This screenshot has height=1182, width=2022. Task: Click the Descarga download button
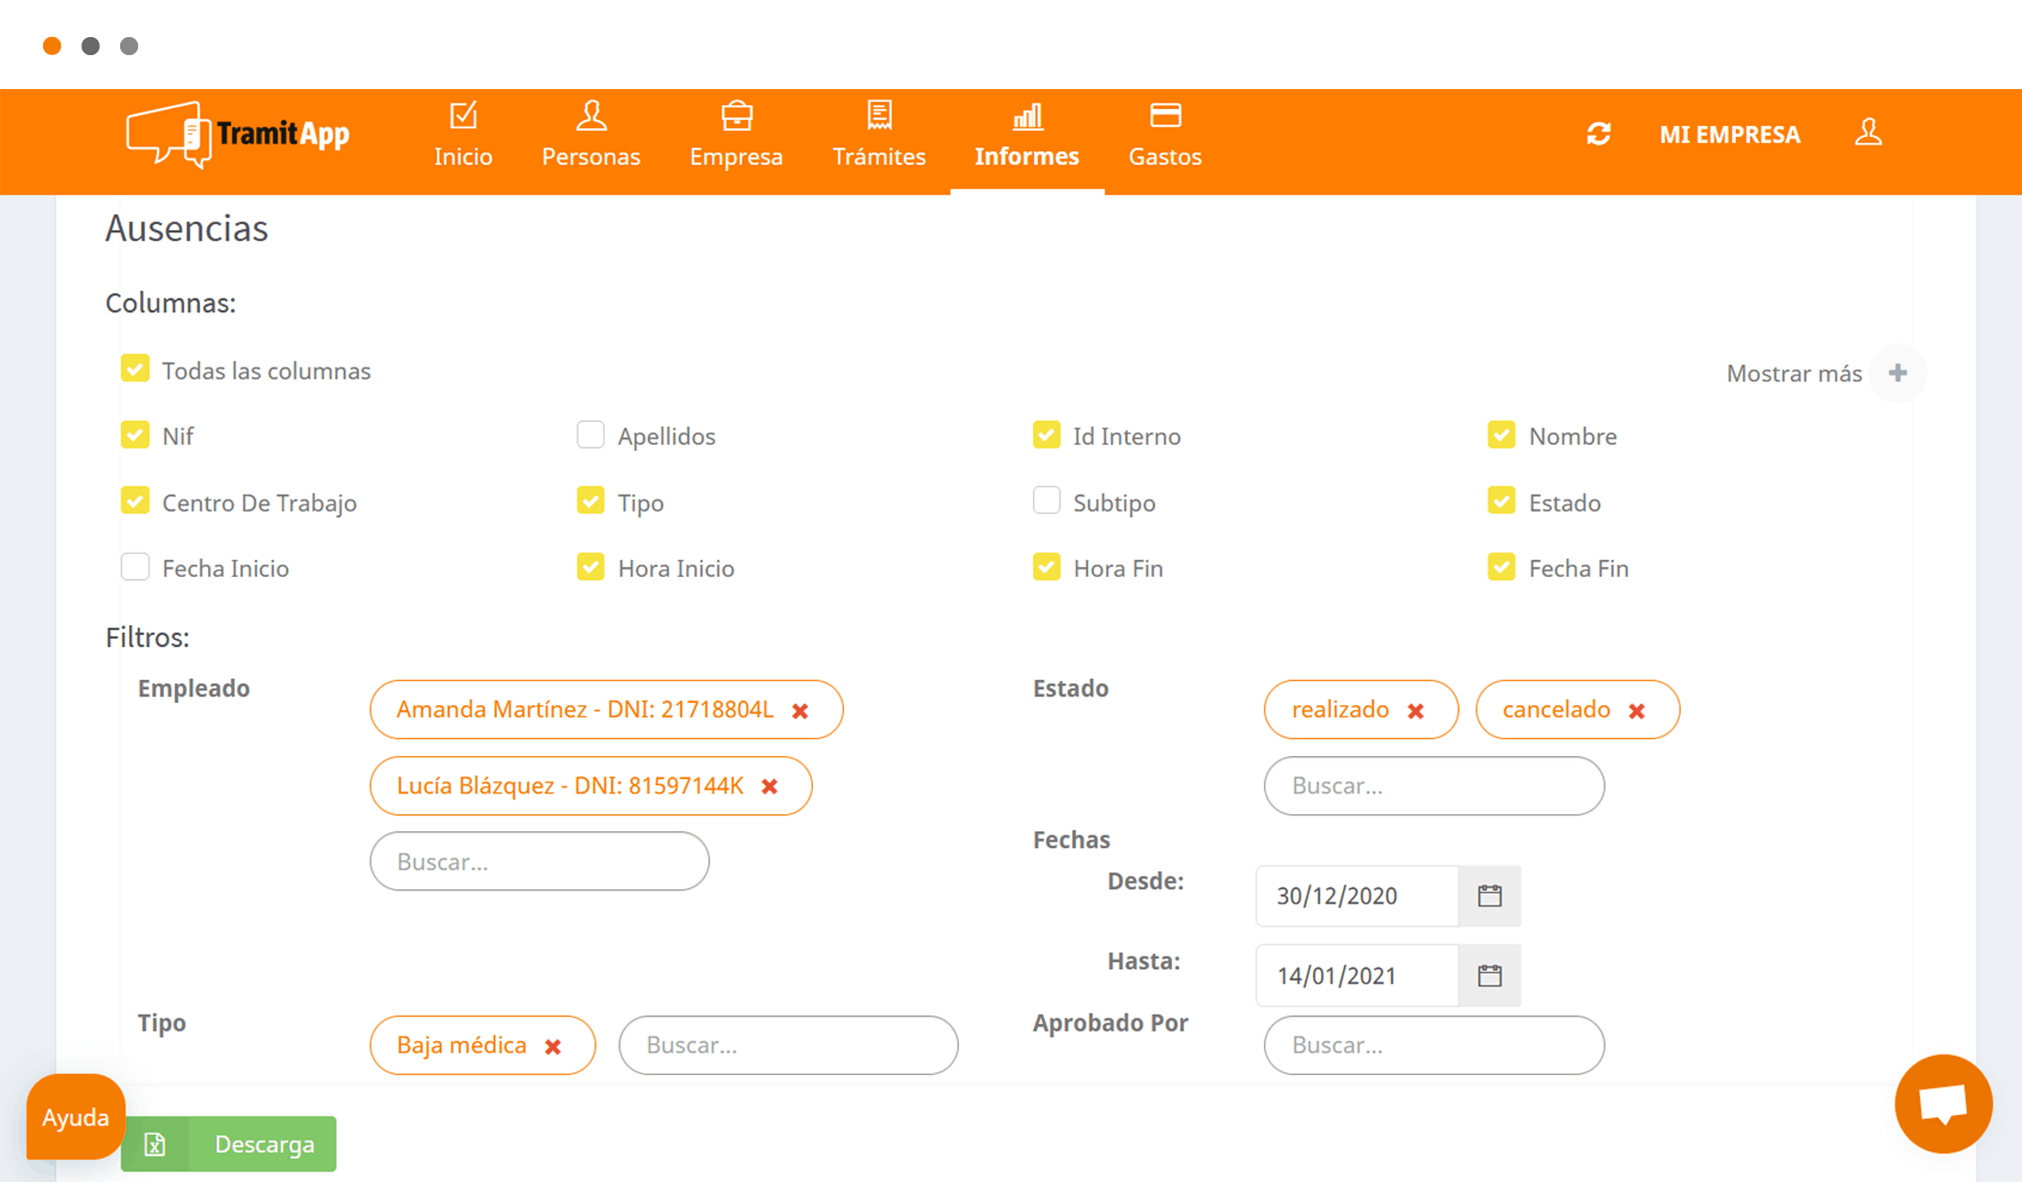pos(228,1144)
